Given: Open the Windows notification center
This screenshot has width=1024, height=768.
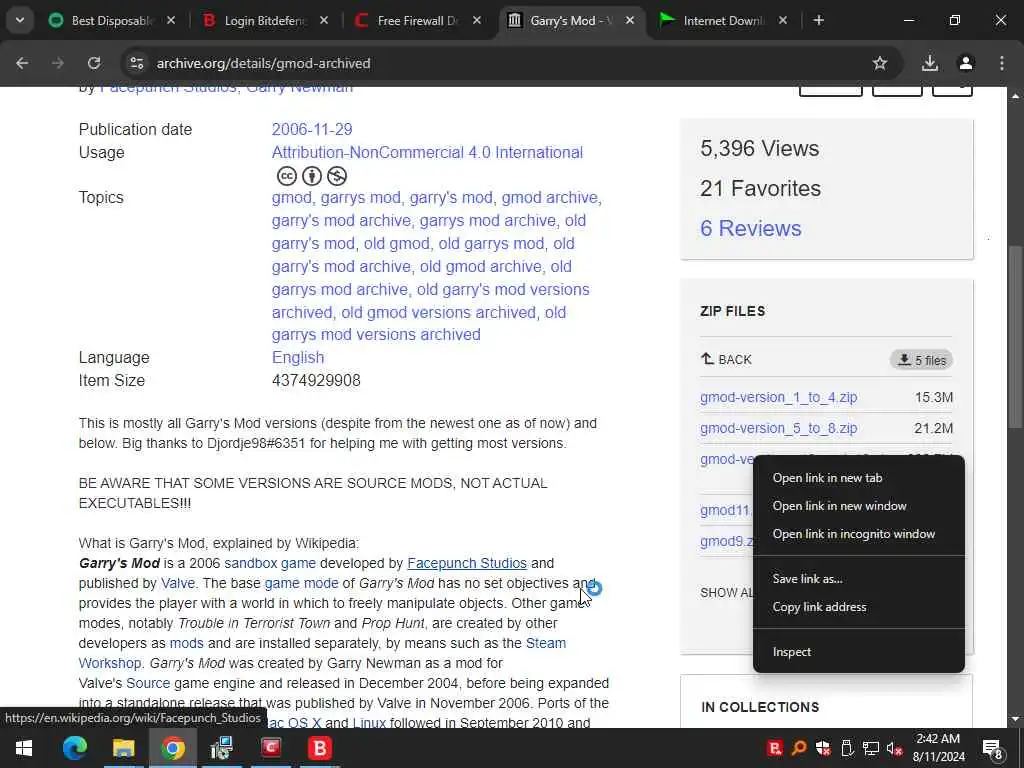Looking at the screenshot, I should pos(993,749).
